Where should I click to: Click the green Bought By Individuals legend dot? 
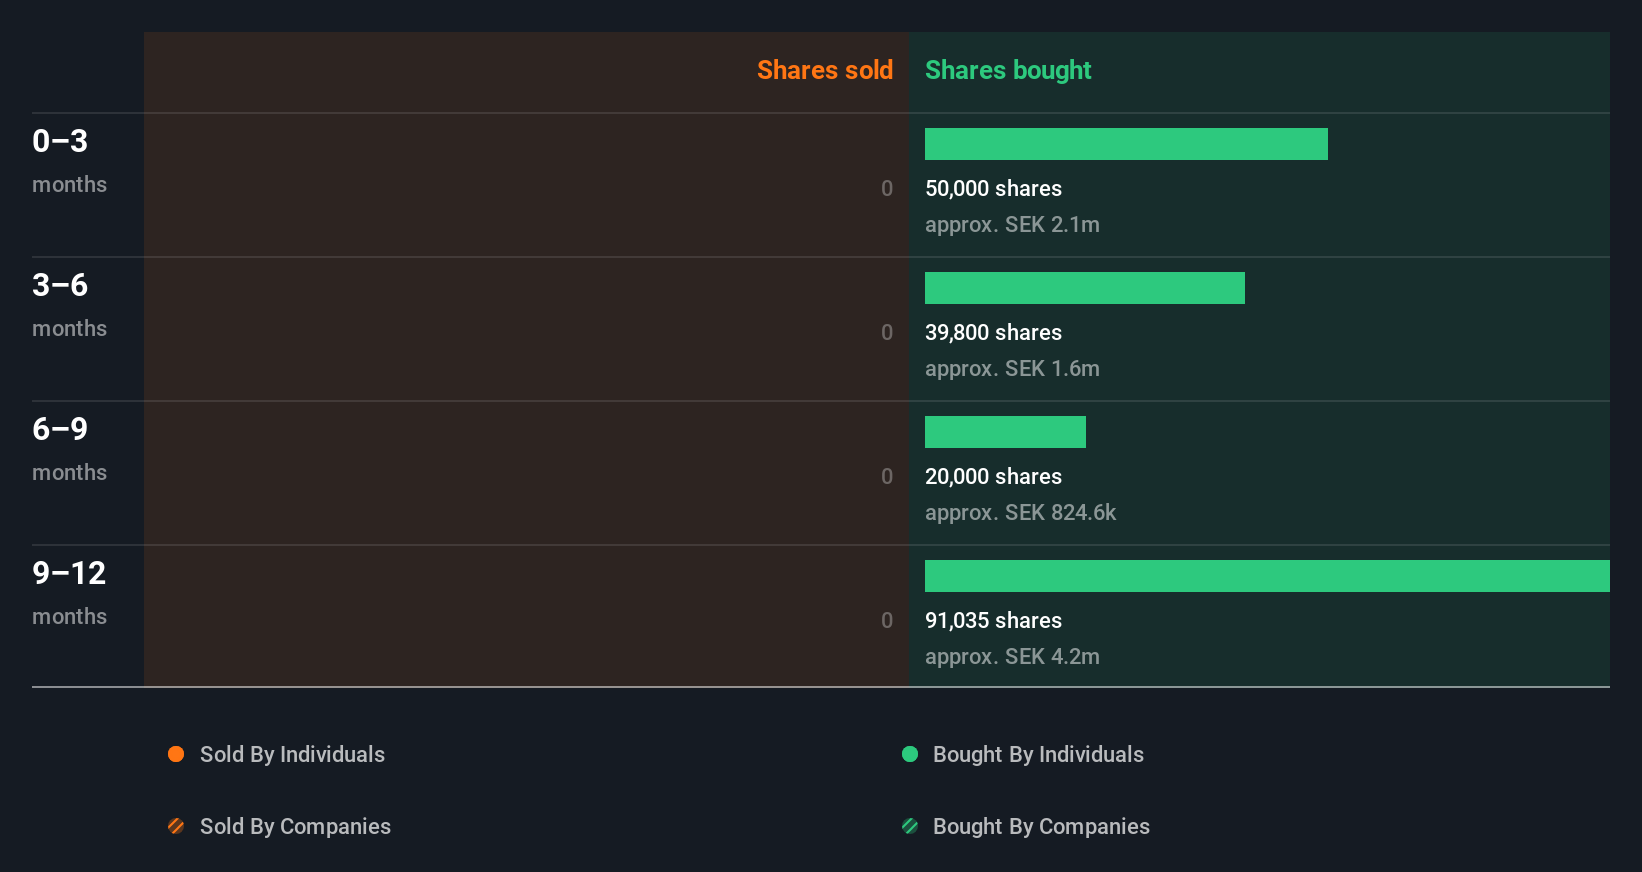[x=910, y=754]
